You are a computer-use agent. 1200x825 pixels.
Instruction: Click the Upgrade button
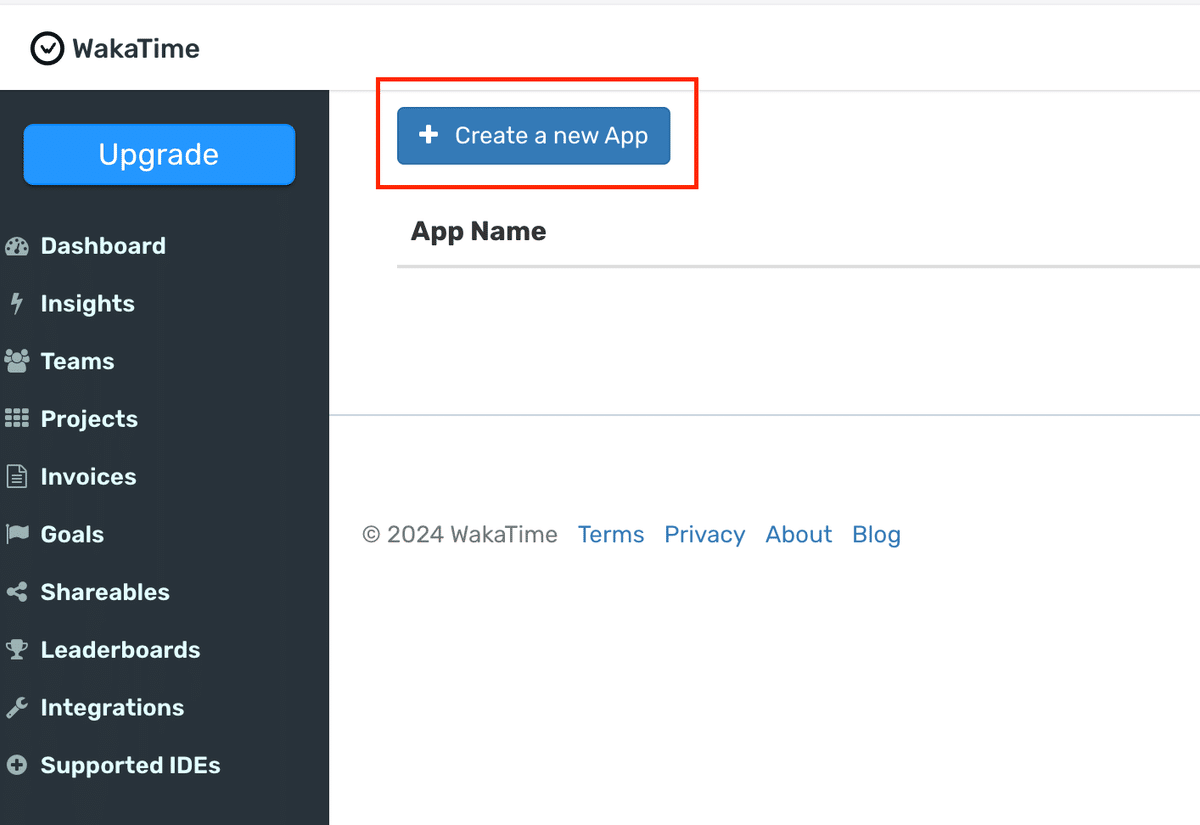158,154
